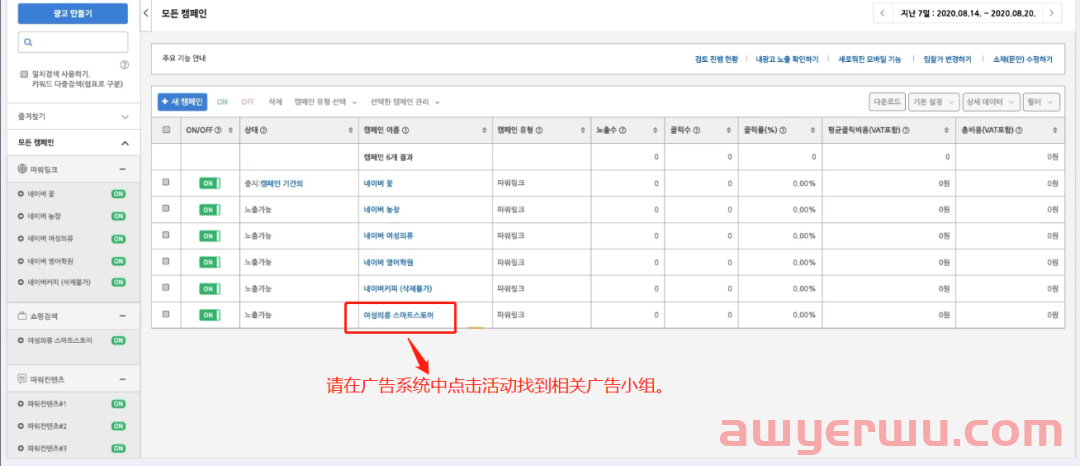Click the 쇼핑검색 bag icon in sidebar

pyautogui.click(x=23, y=316)
